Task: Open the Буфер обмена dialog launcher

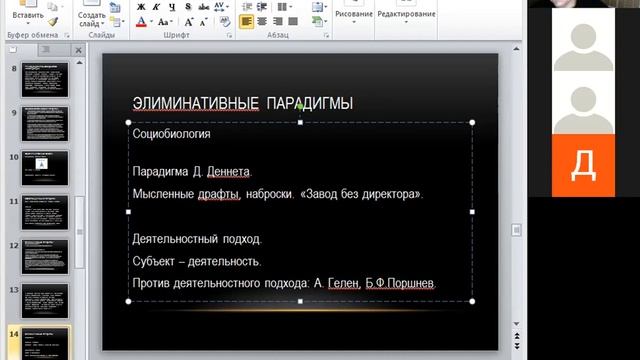Action: tap(67, 36)
